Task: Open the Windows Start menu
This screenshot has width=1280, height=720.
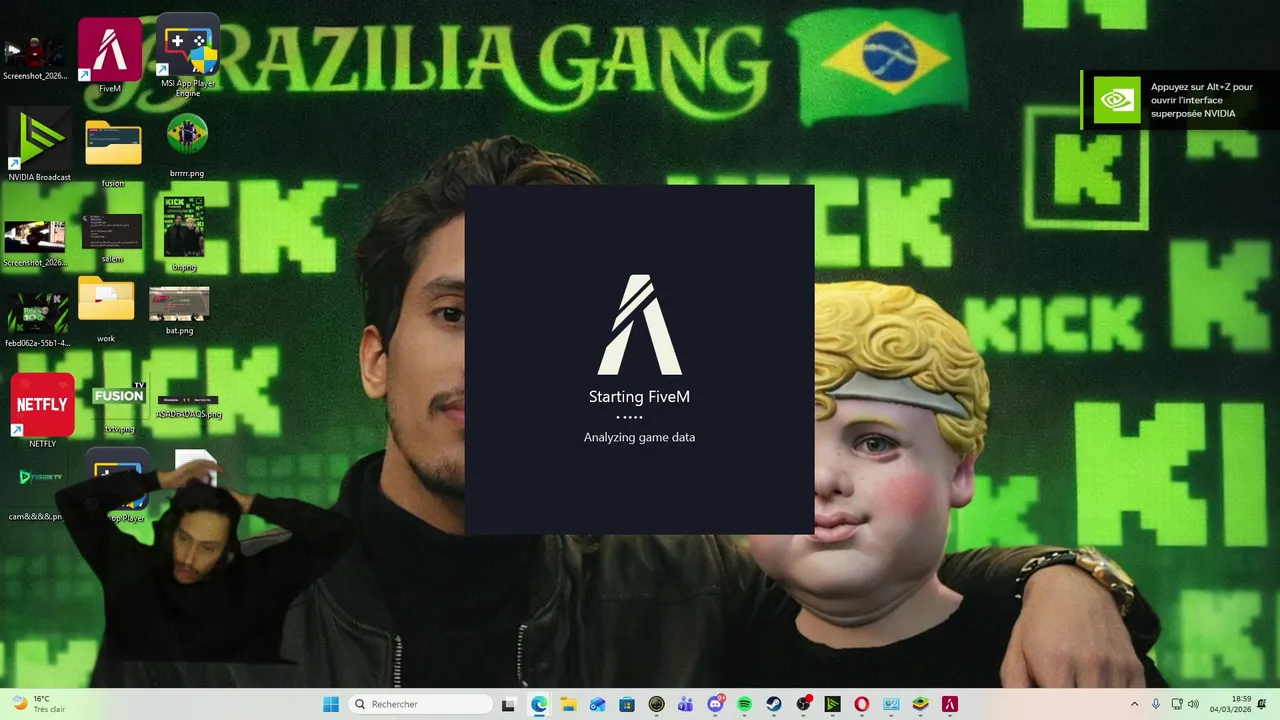Action: coord(331,704)
